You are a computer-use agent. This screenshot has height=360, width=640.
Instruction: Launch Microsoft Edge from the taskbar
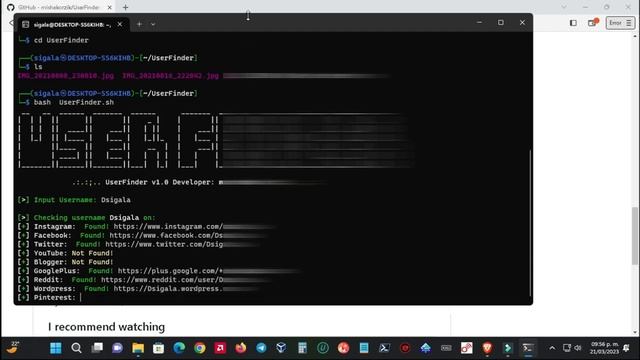coord(179,348)
